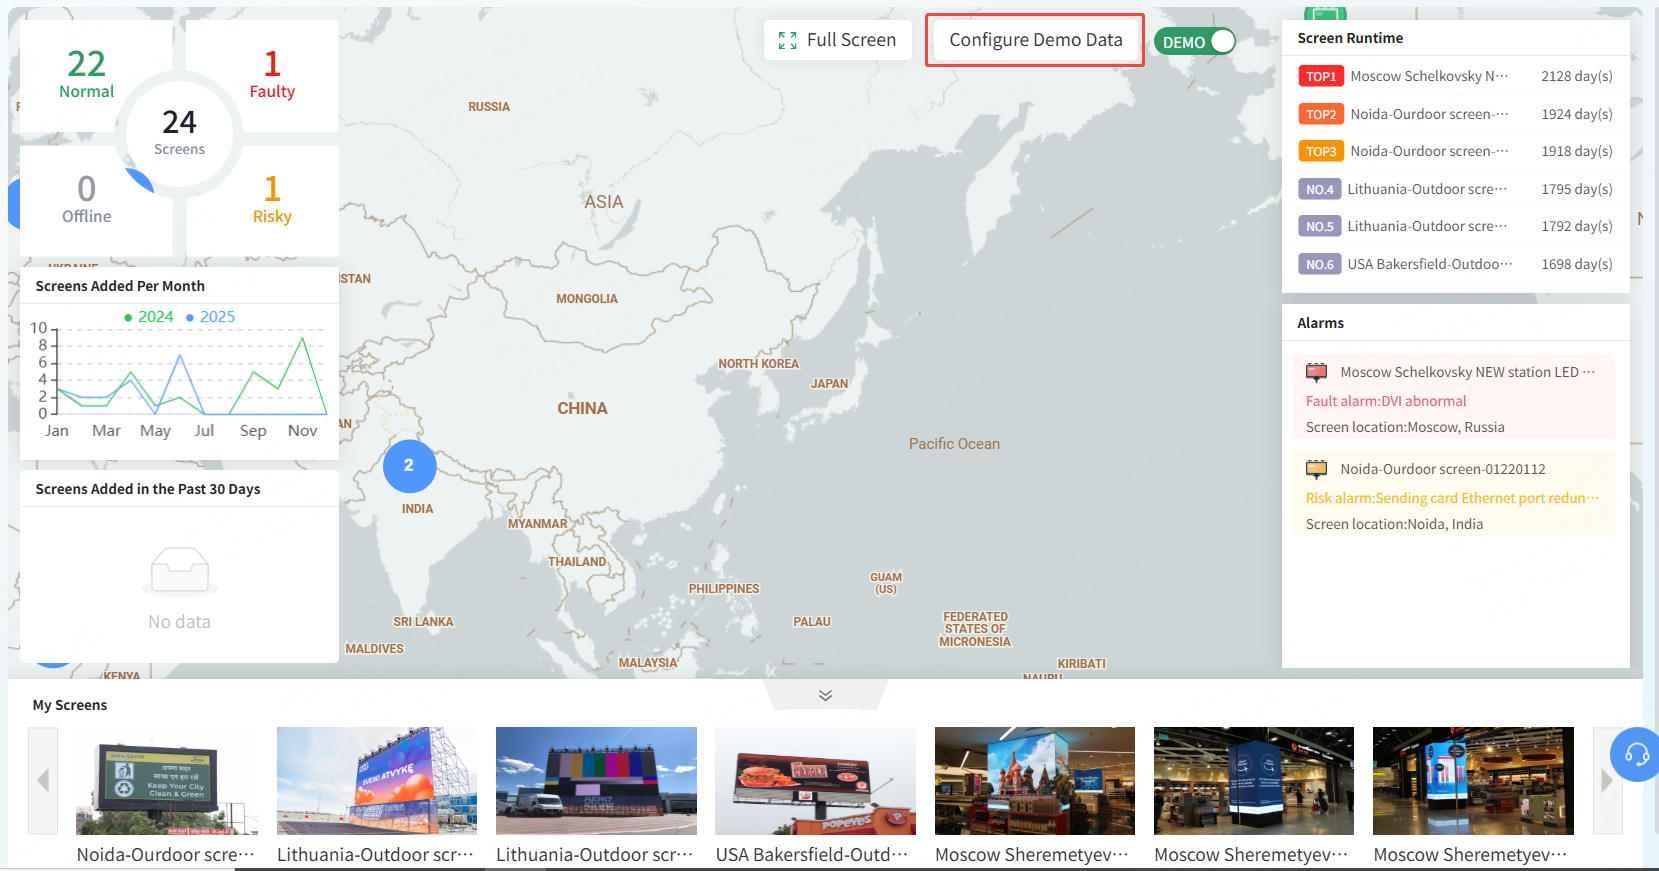1659x871 pixels.
Task: Click the TOP2 badge in Screen Runtime
Action: click(x=1320, y=114)
